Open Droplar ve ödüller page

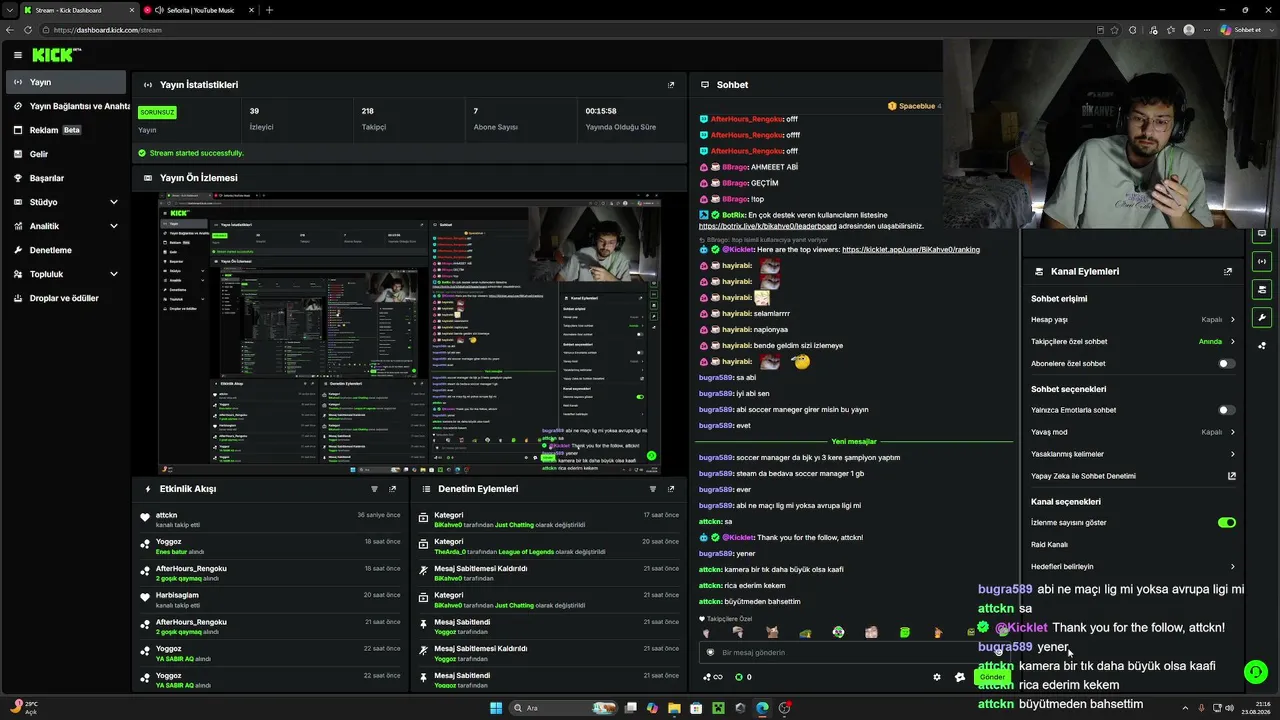[66, 298]
